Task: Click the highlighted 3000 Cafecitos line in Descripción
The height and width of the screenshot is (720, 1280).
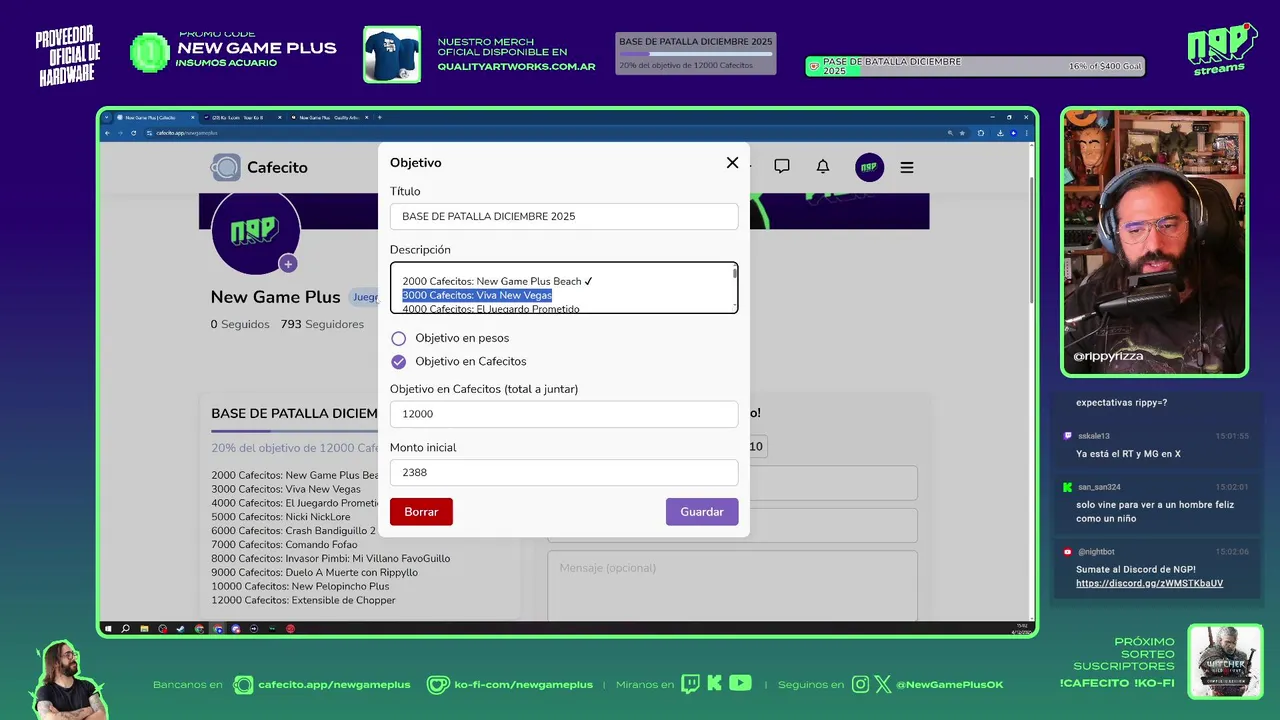Action: point(477,295)
